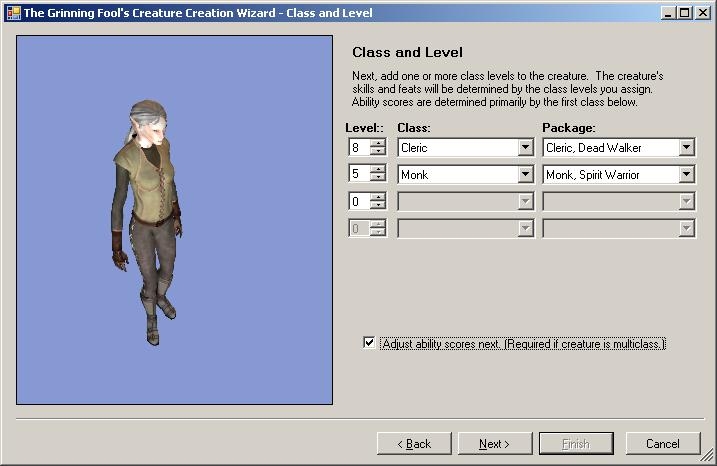Viewport: 717px width, 466px height.
Task: Open the Cleric class dropdown
Action: 525,148
